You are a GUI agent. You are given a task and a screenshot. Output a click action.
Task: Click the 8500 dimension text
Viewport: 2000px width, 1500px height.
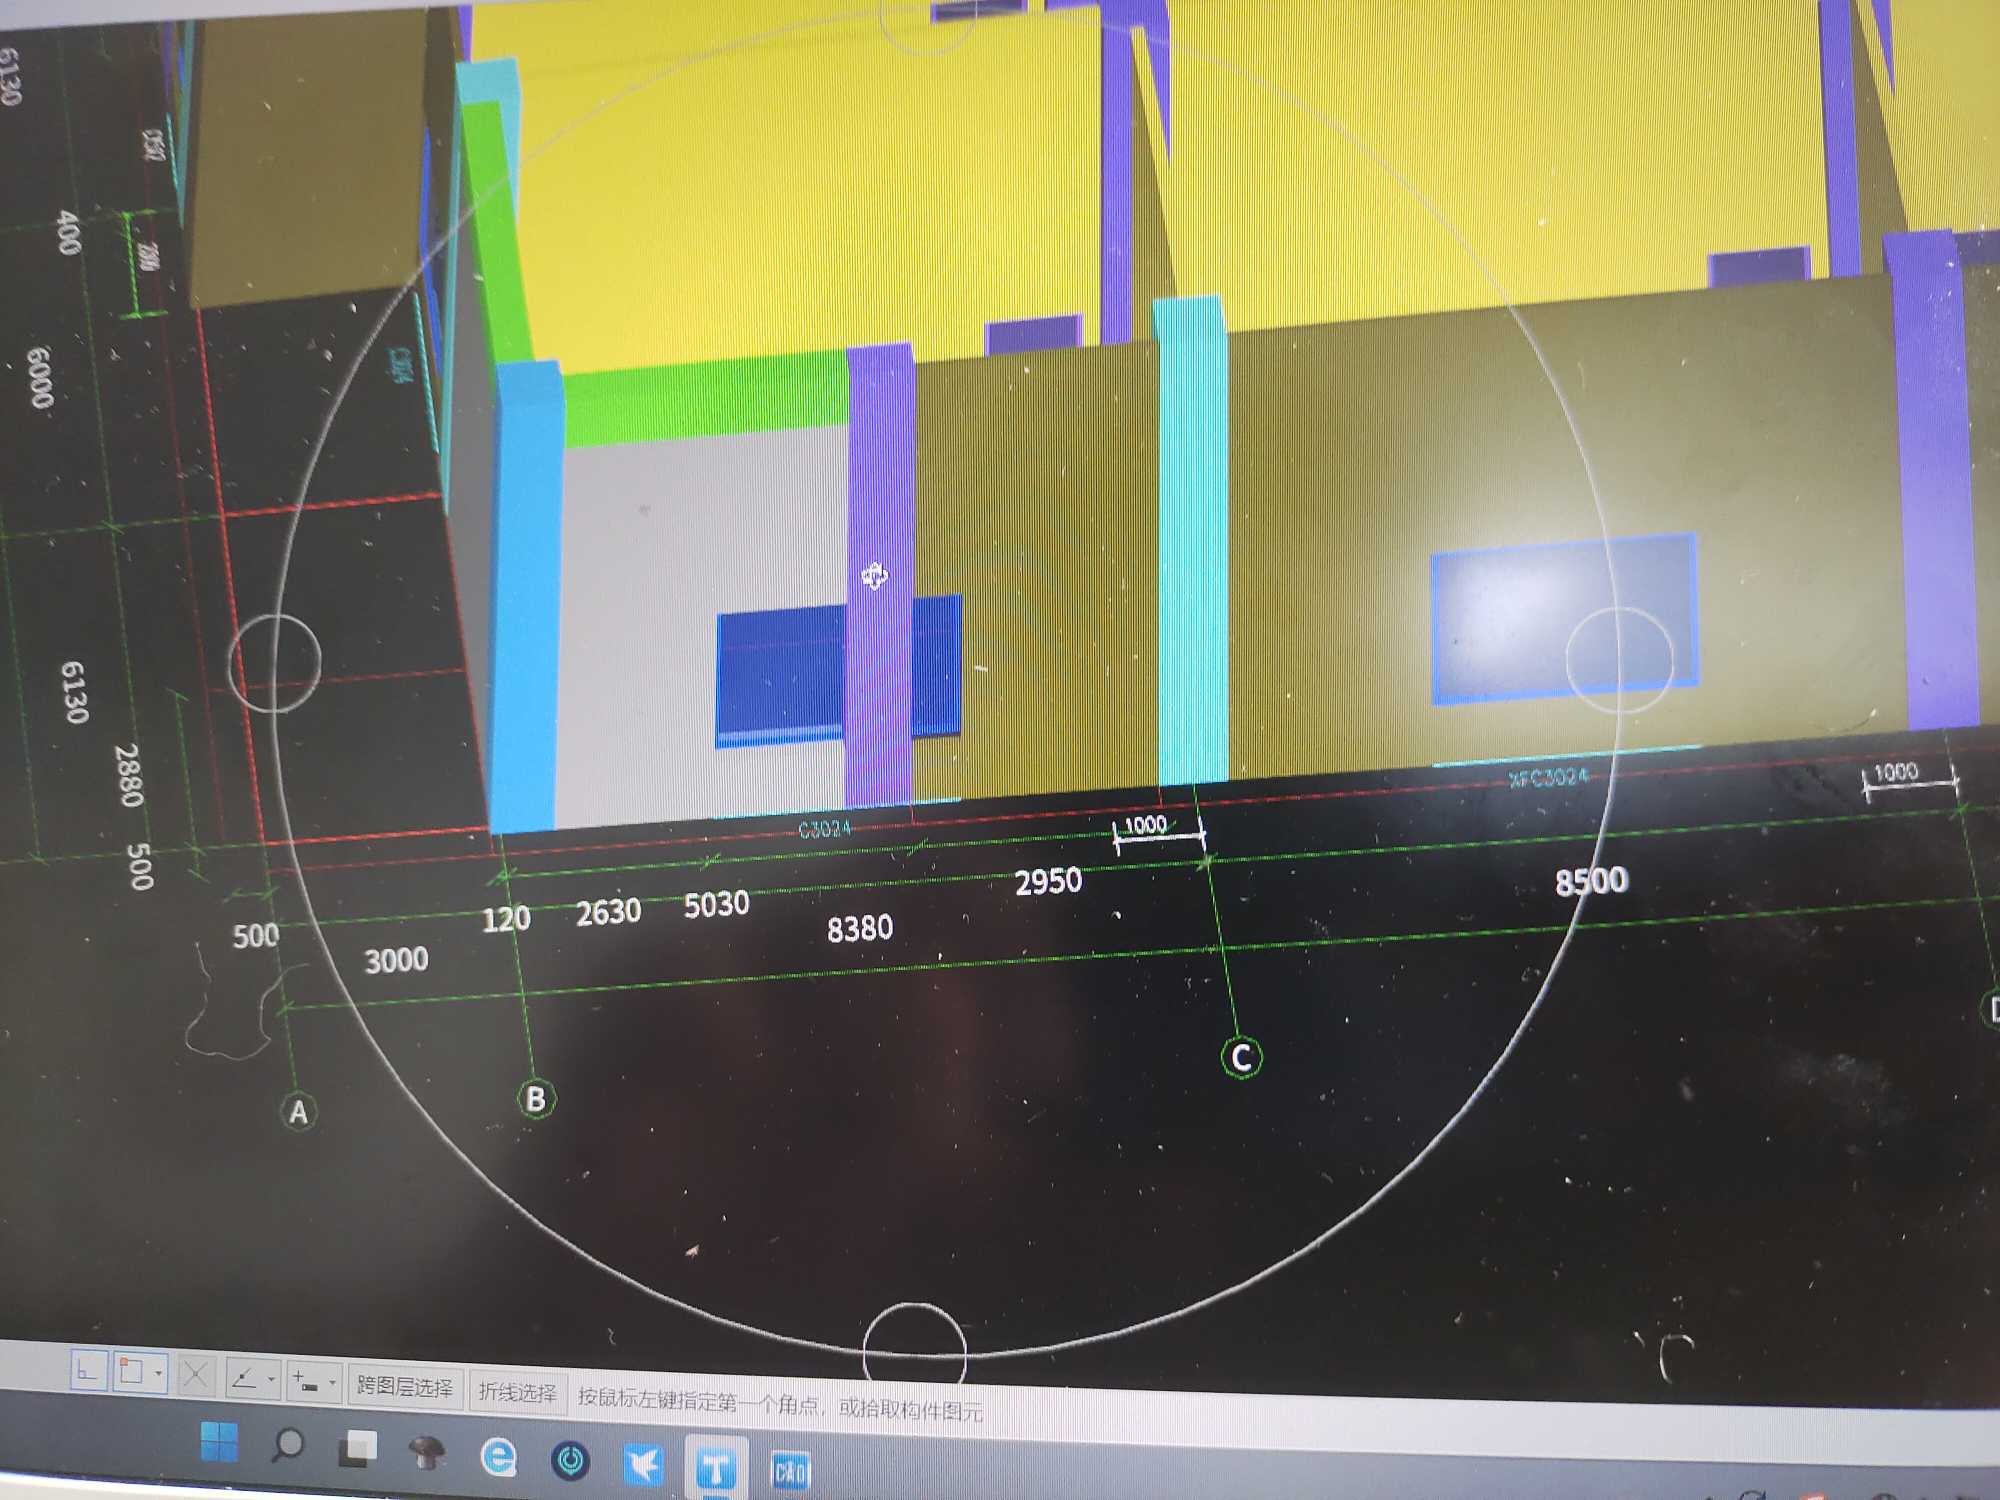coord(1591,881)
